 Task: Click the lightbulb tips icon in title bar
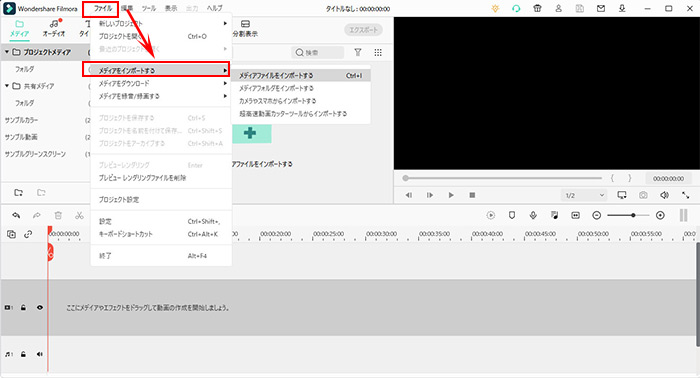point(495,8)
